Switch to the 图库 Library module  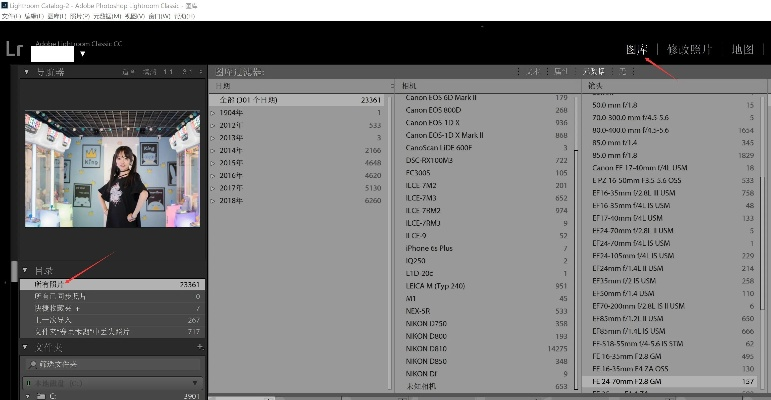coord(636,49)
